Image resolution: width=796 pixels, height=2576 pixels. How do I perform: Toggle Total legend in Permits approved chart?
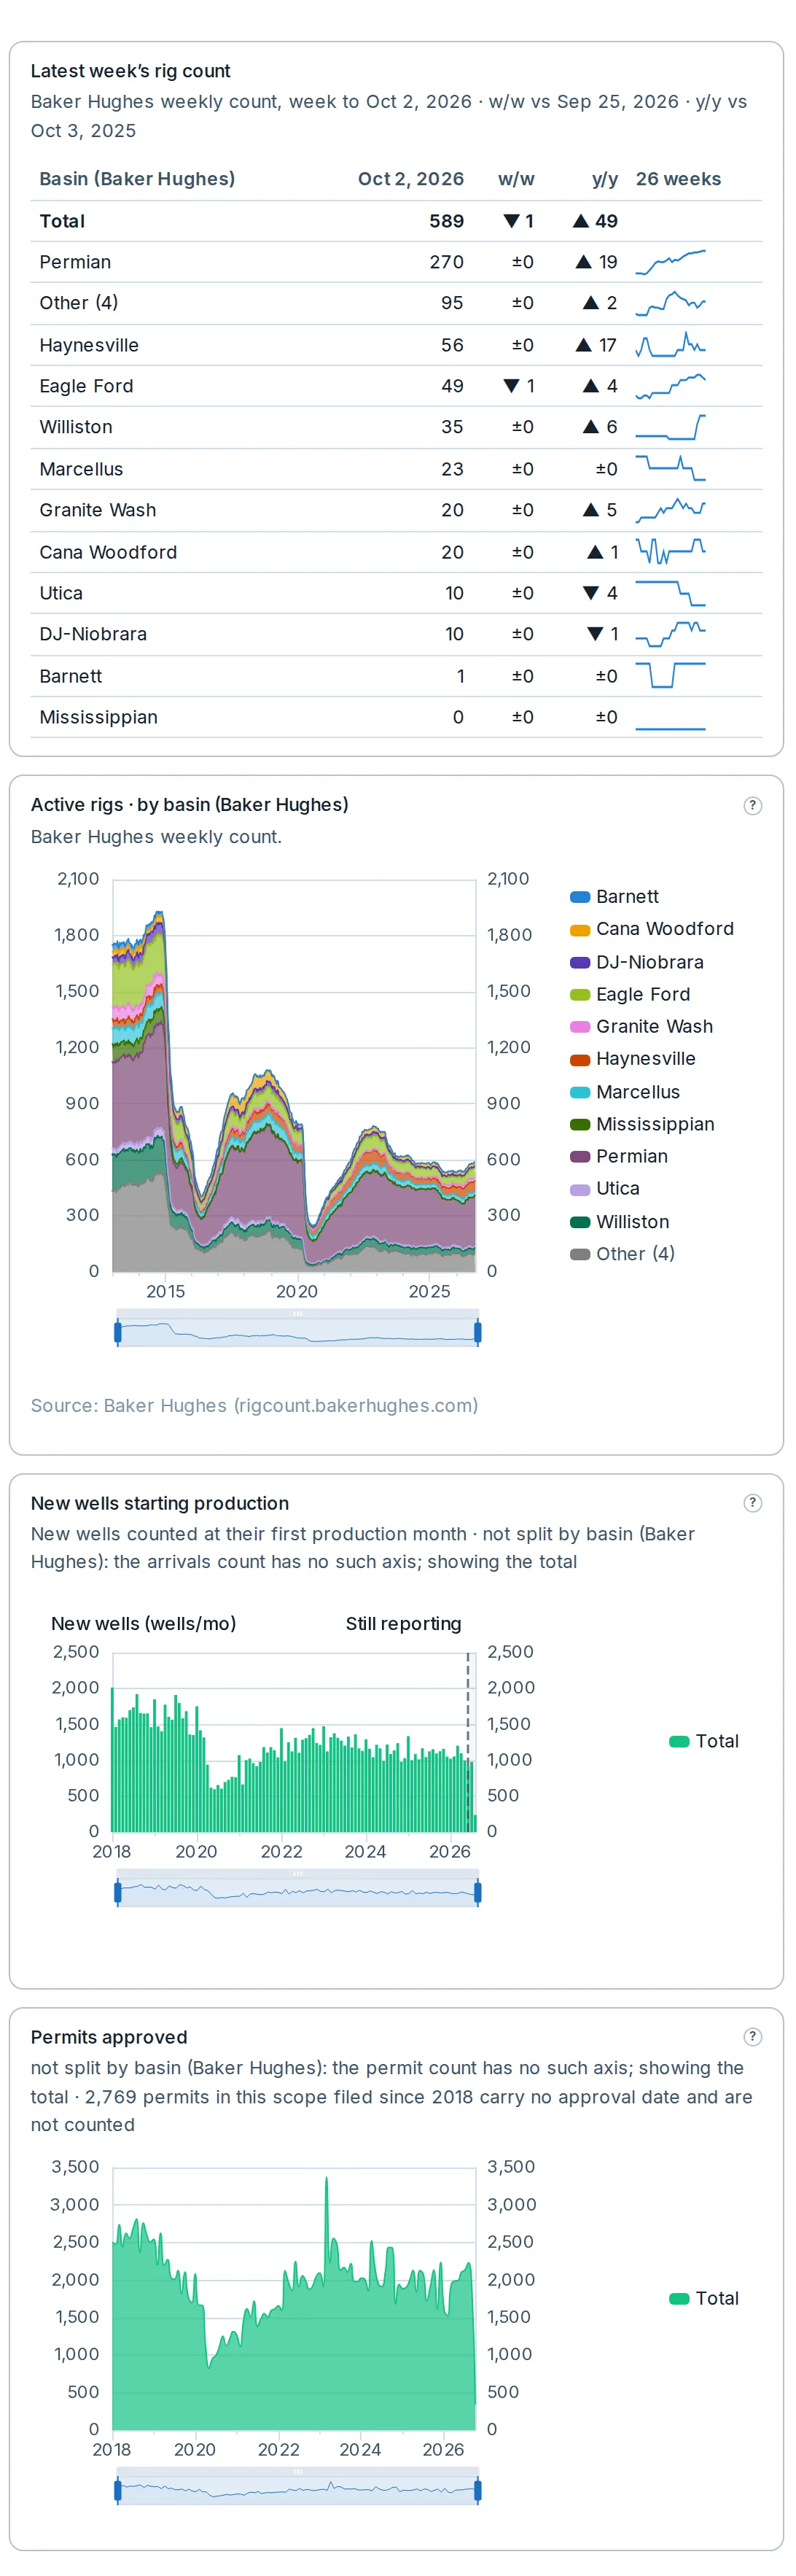(x=704, y=2299)
